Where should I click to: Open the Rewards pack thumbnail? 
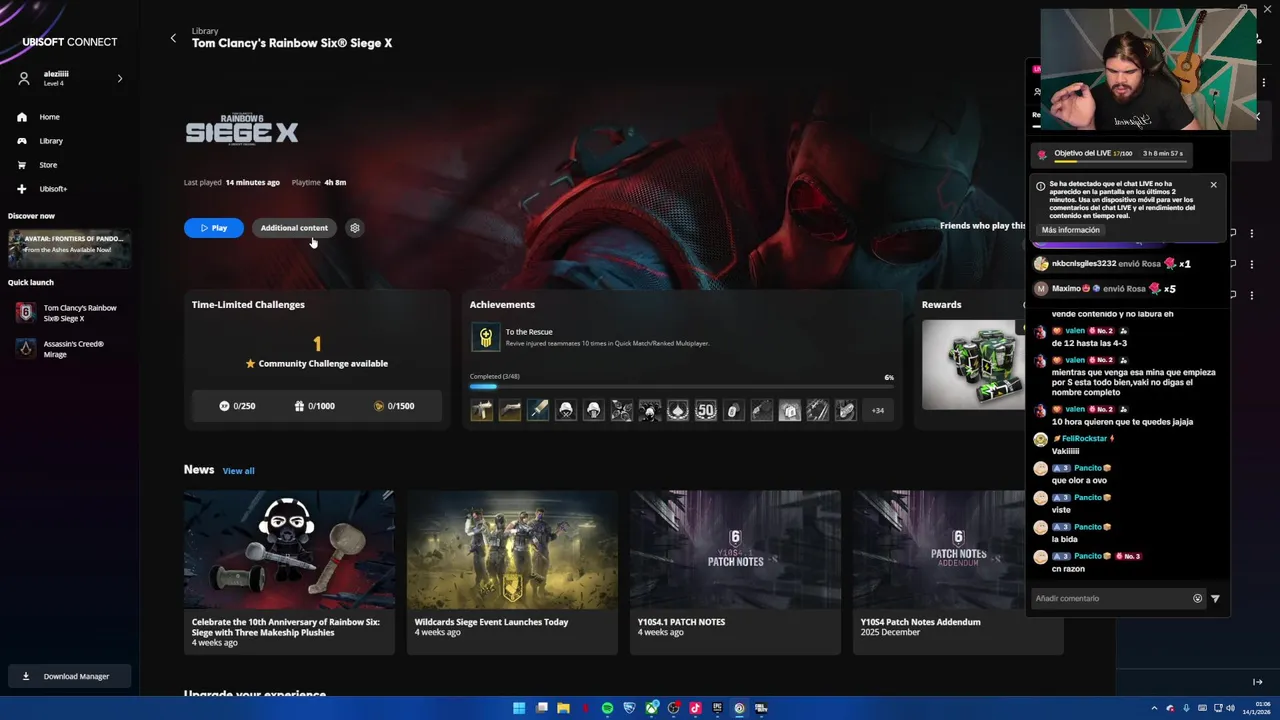(973, 365)
